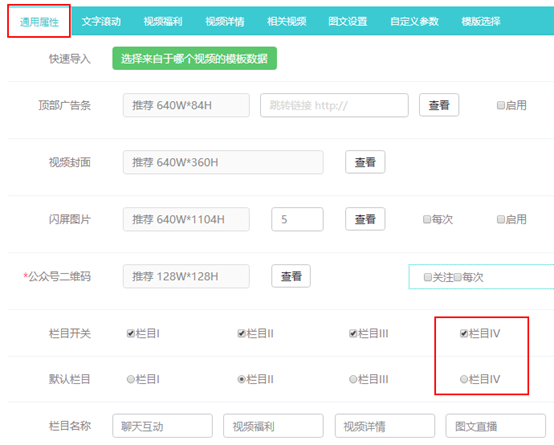Click 查看 button for 公众号二维码
Viewport: 554px width, 445px height.
coord(291,276)
